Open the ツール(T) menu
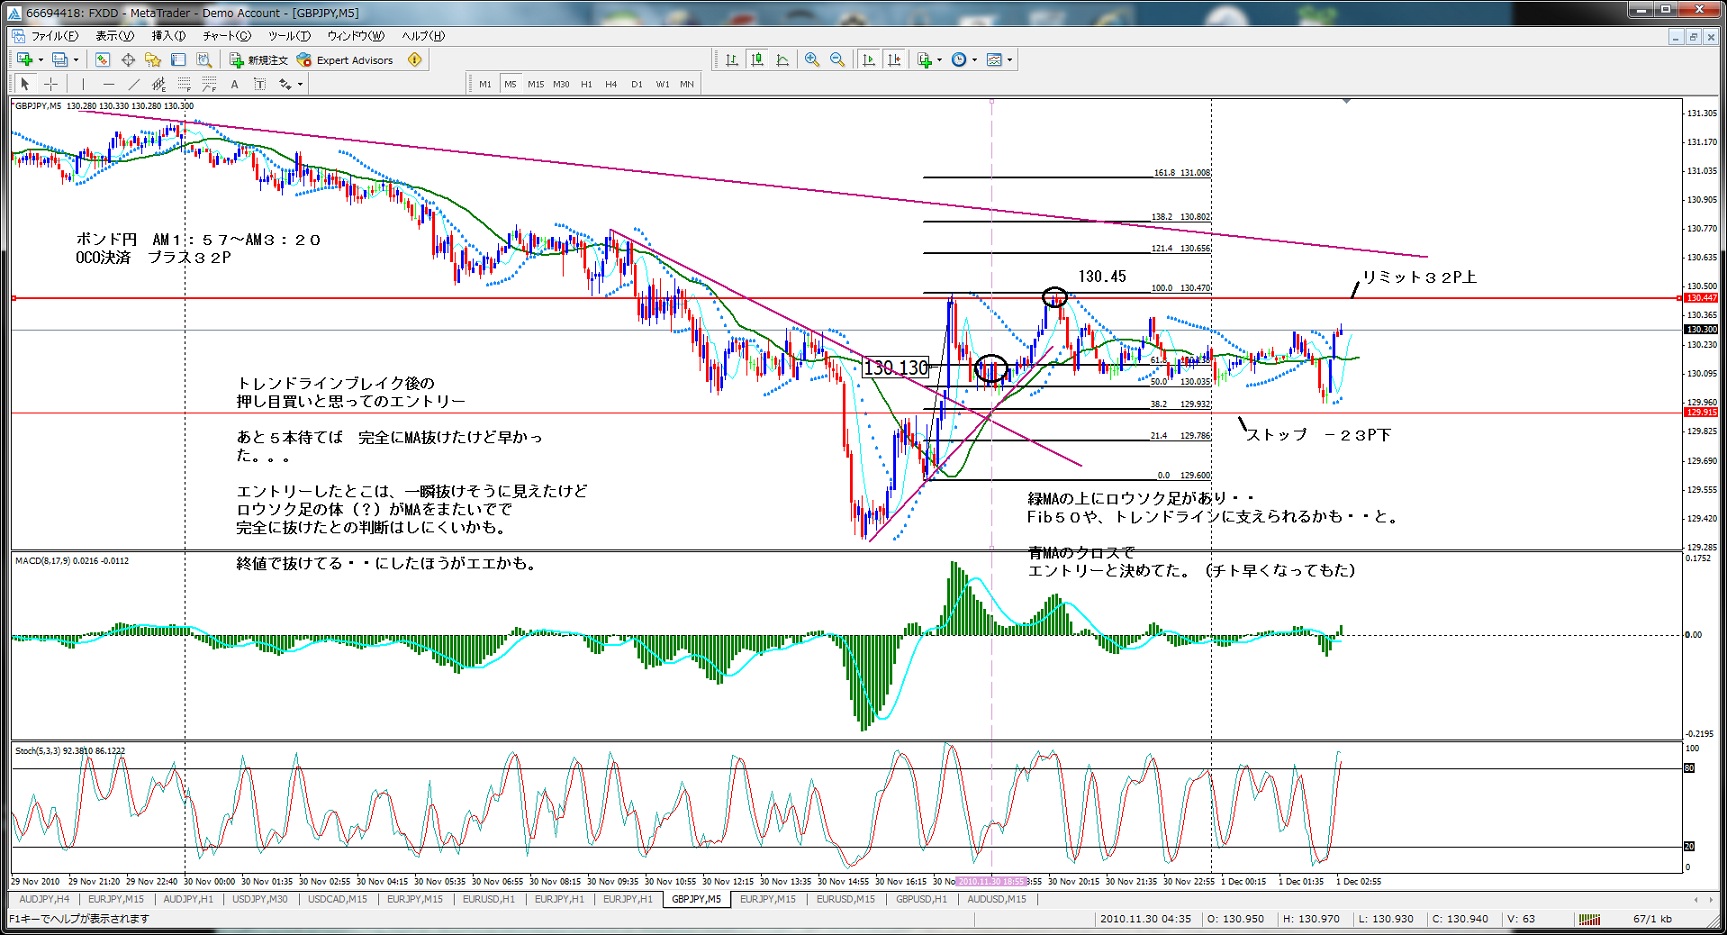The height and width of the screenshot is (935, 1727). [x=289, y=36]
